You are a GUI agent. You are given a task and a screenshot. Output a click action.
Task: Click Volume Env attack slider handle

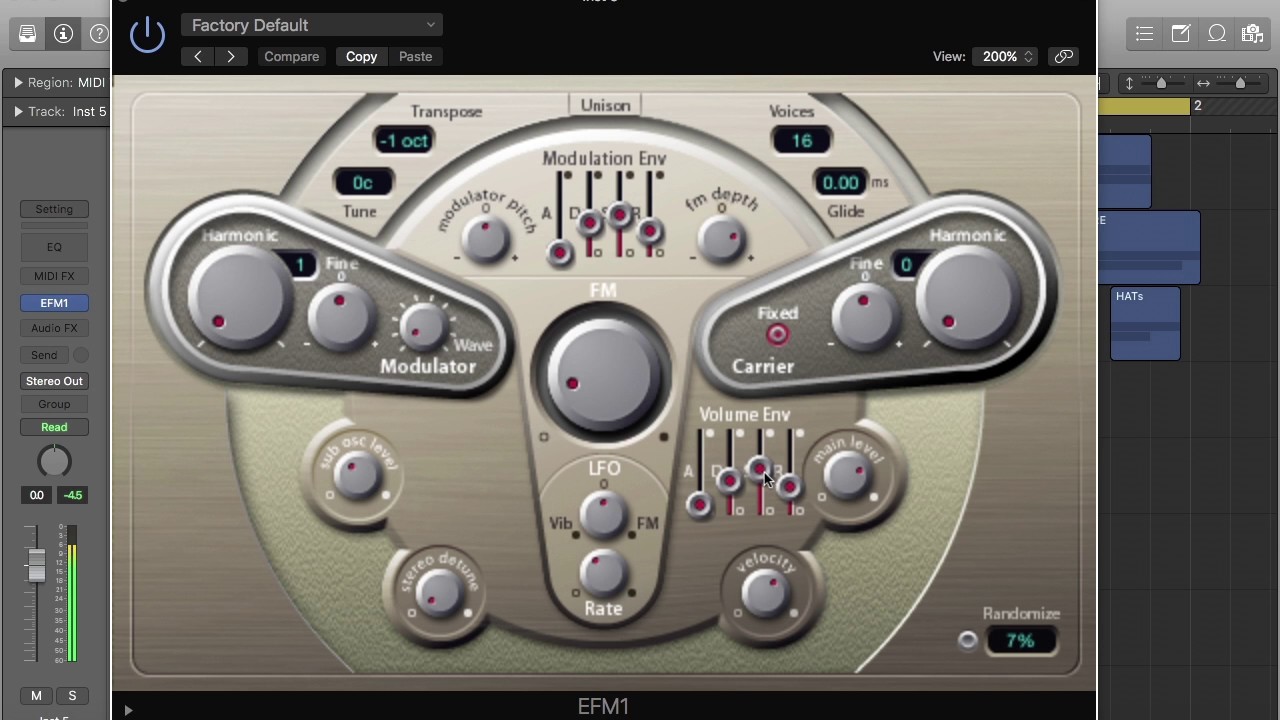coord(700,505)
